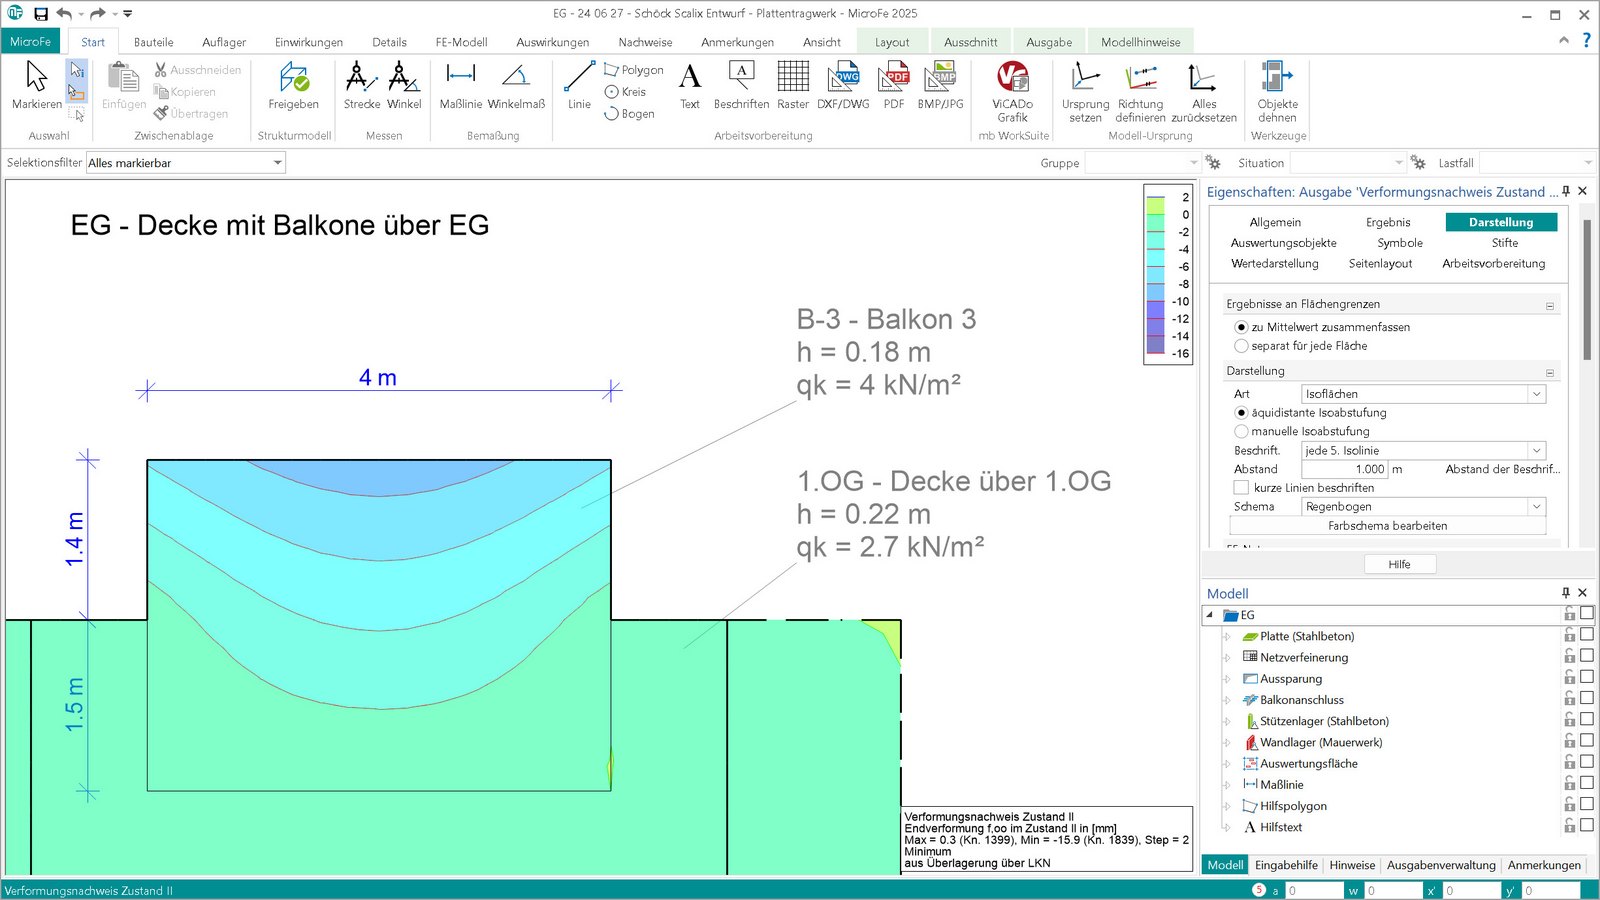Open the Schema 'Regenbogen' dropdown

(x=1536, y=507)
